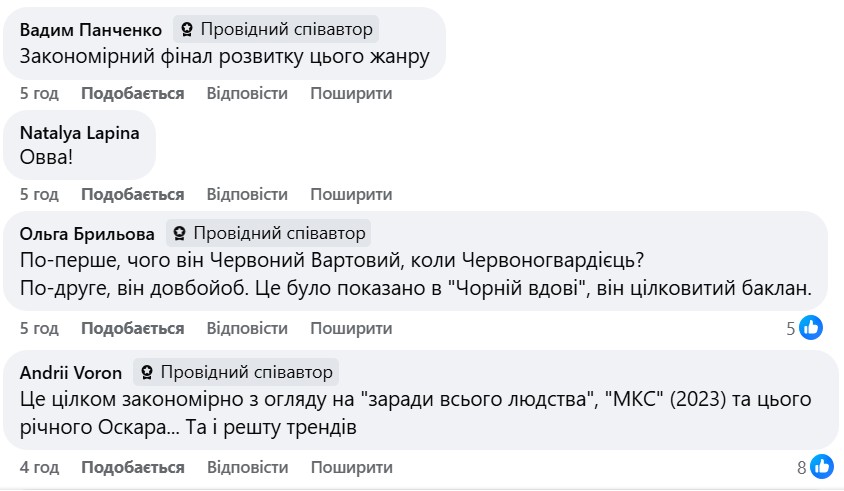Reply to Natalya Lapina's Овва! comment
This screenshot has height=491, width=844.
[x=247, y=194]
